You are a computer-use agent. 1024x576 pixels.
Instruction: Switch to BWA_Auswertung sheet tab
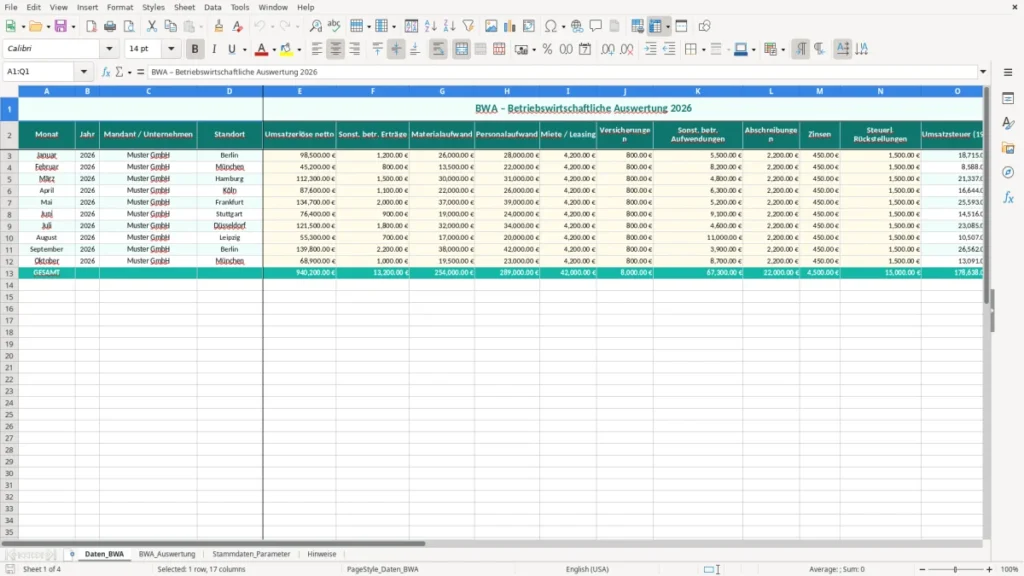[x=167, y=554]
